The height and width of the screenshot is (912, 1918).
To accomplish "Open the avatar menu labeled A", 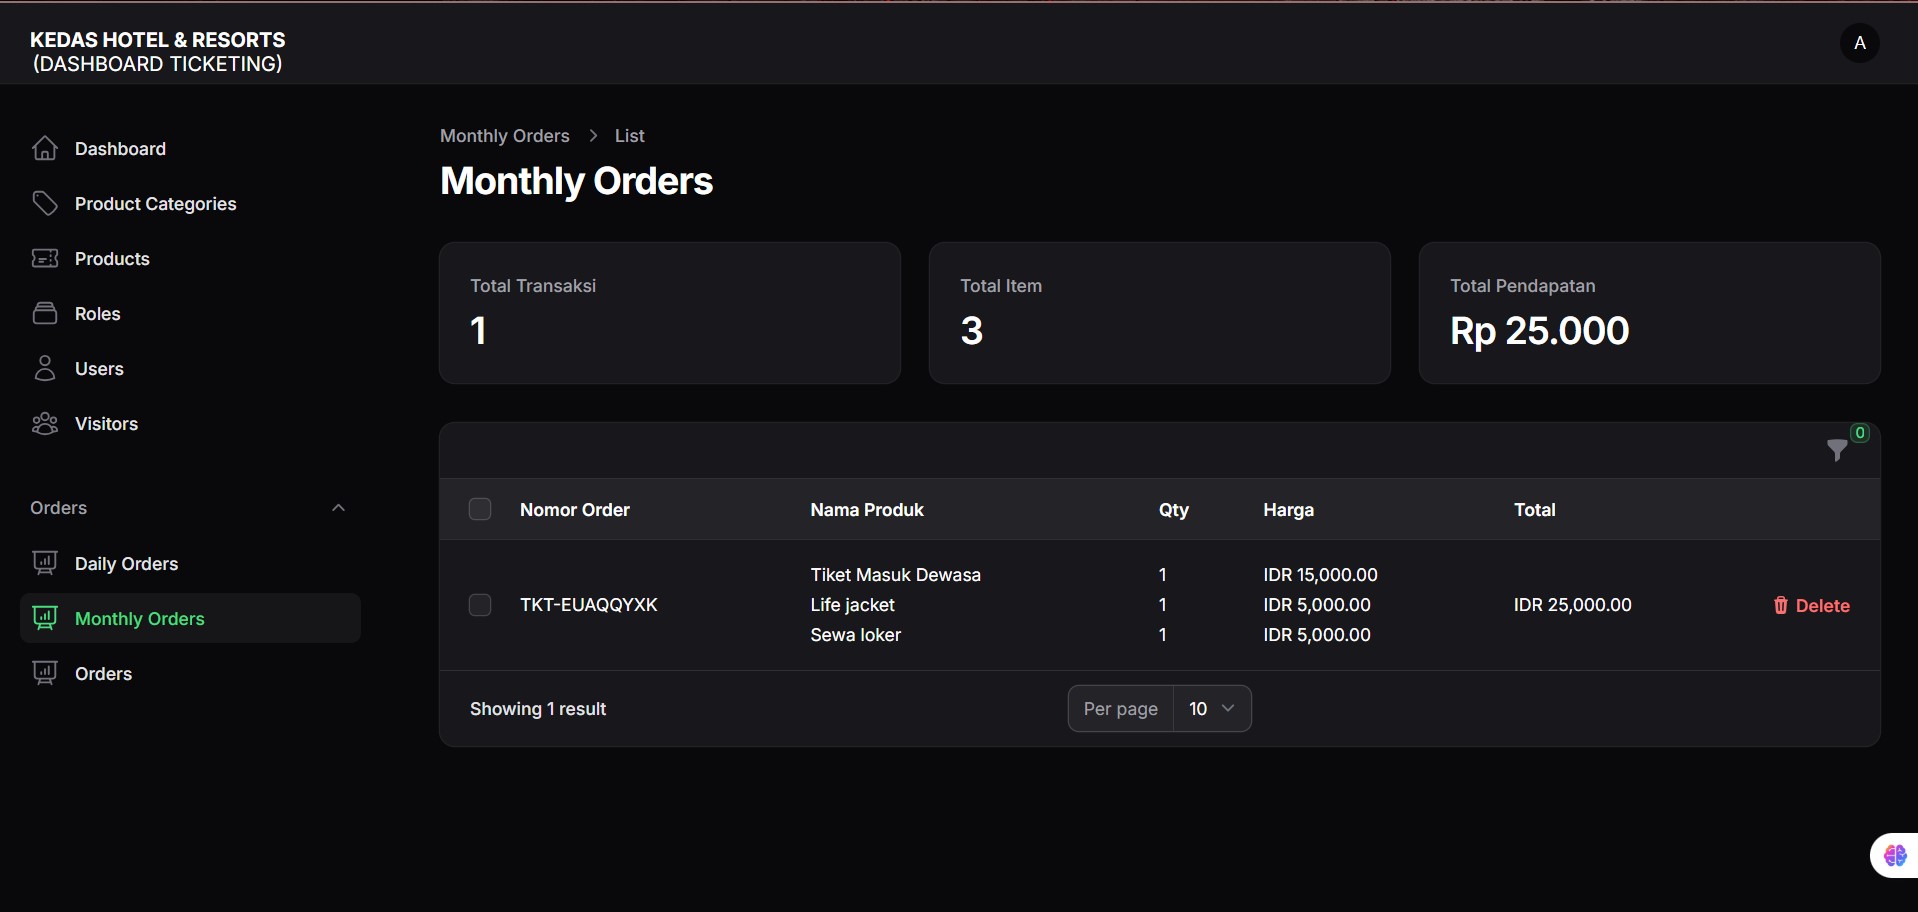I will [1860, 43].
